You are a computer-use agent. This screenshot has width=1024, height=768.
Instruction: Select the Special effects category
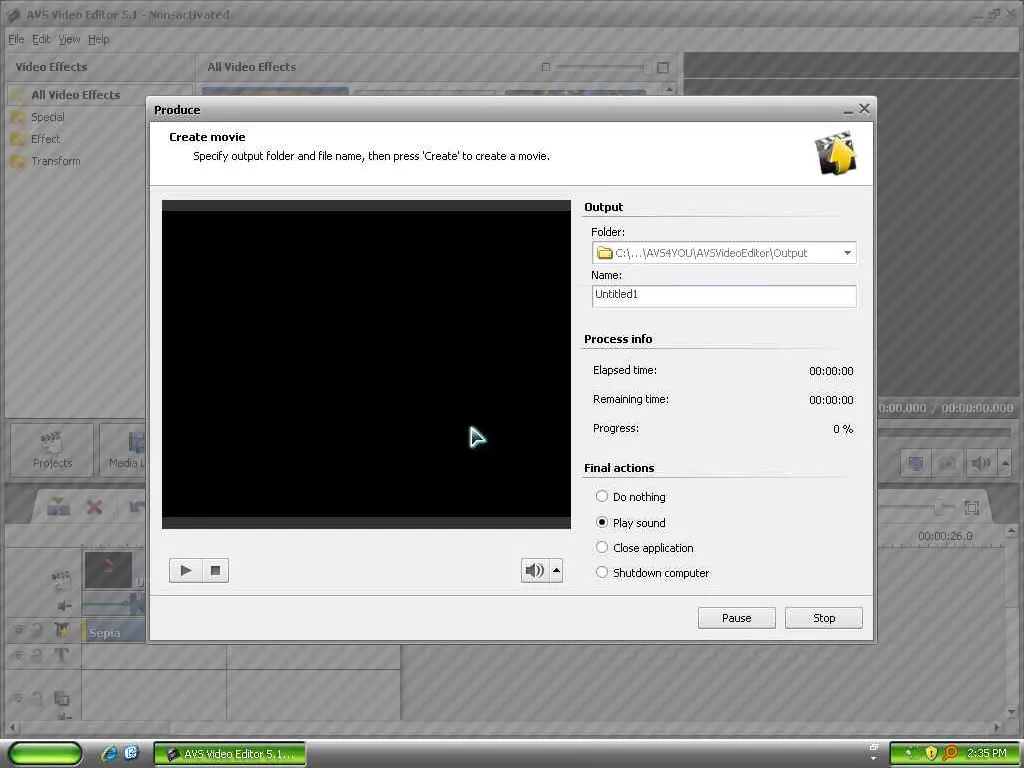(47, 117)
